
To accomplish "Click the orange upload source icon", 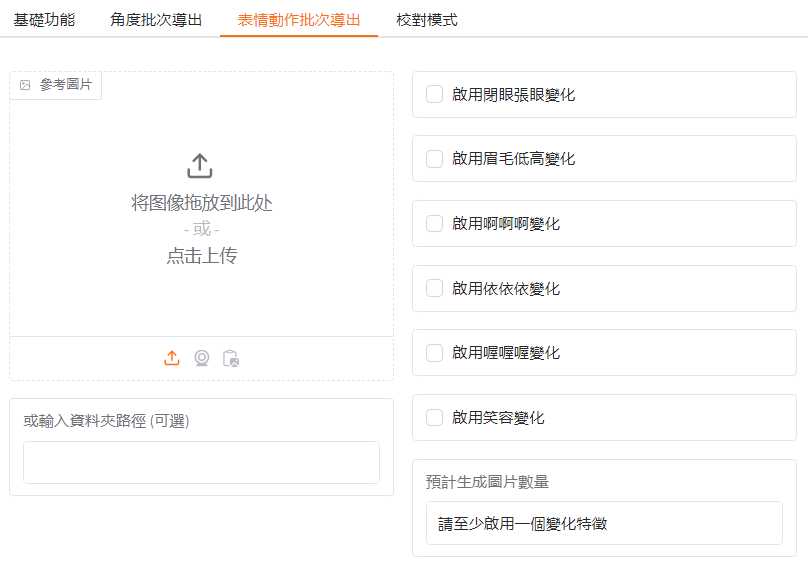I will point(172,358).
